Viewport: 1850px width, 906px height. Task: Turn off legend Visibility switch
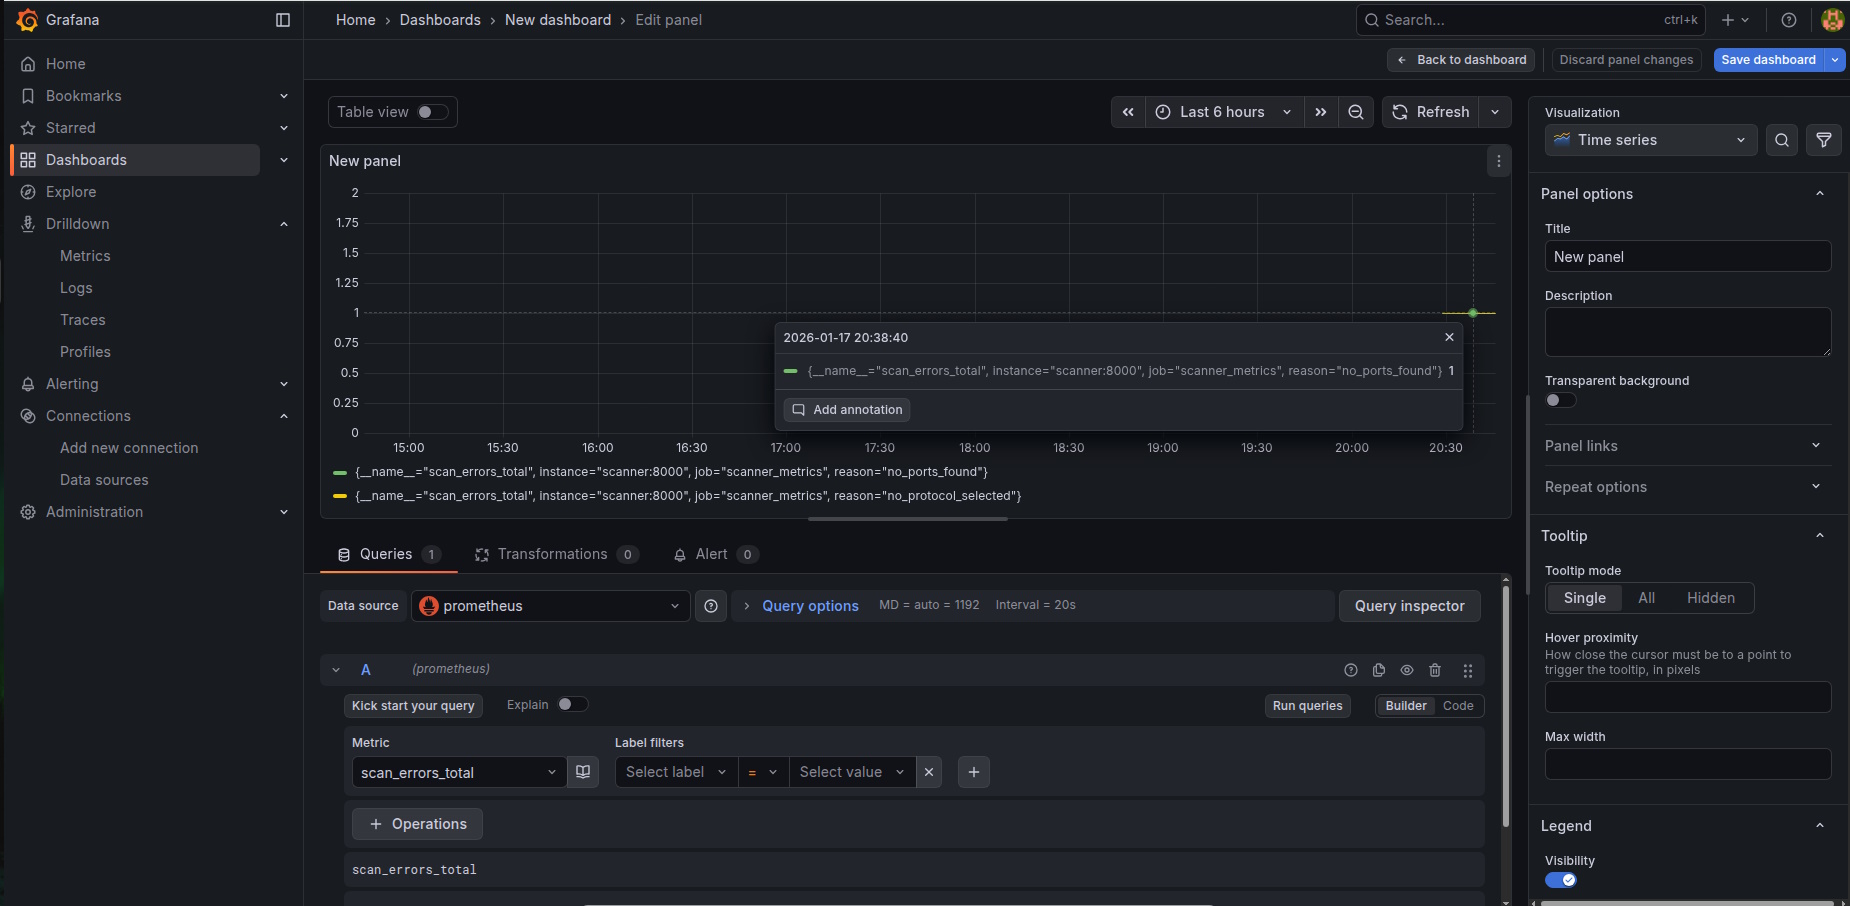click(x=1561, y=880)
